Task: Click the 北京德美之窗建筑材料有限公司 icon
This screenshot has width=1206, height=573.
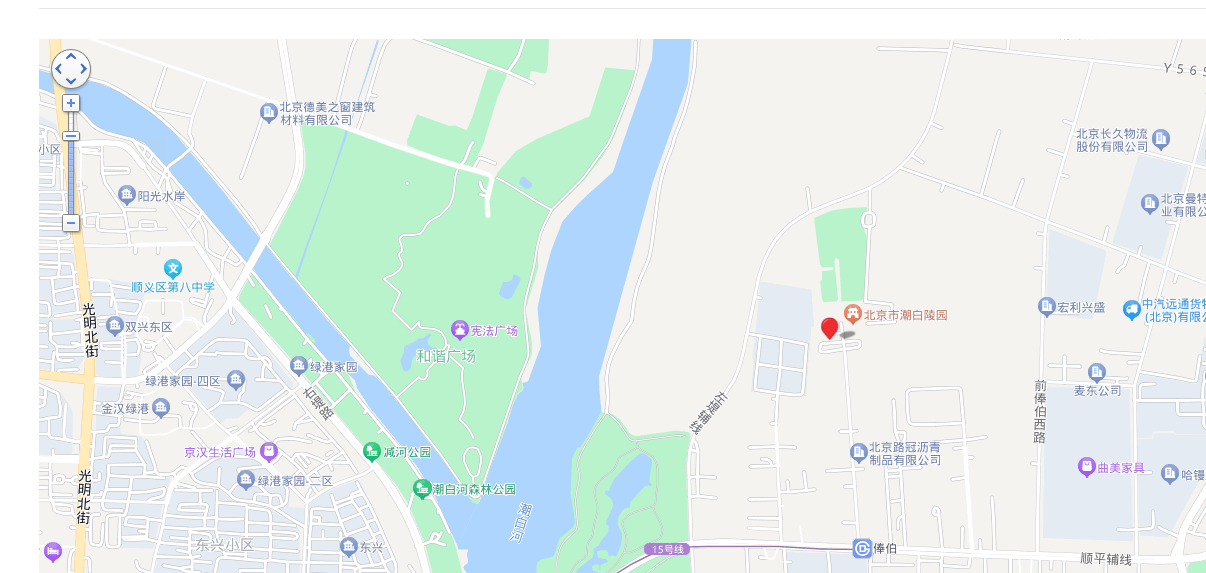Action: [x=268, y=112]
